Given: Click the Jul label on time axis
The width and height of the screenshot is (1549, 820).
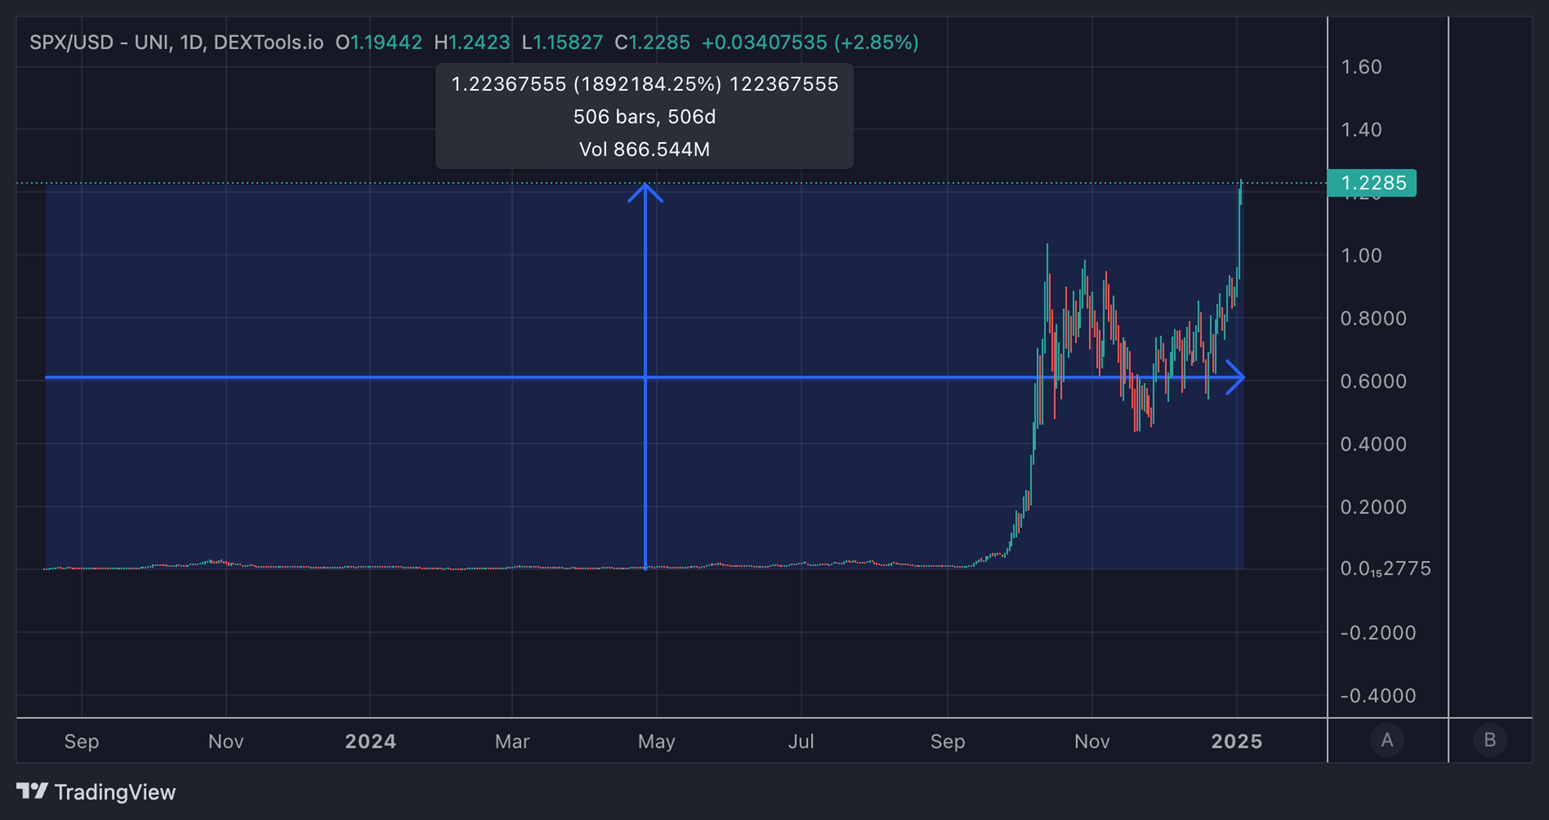Looking at the screenshot, I should point(801,741).
